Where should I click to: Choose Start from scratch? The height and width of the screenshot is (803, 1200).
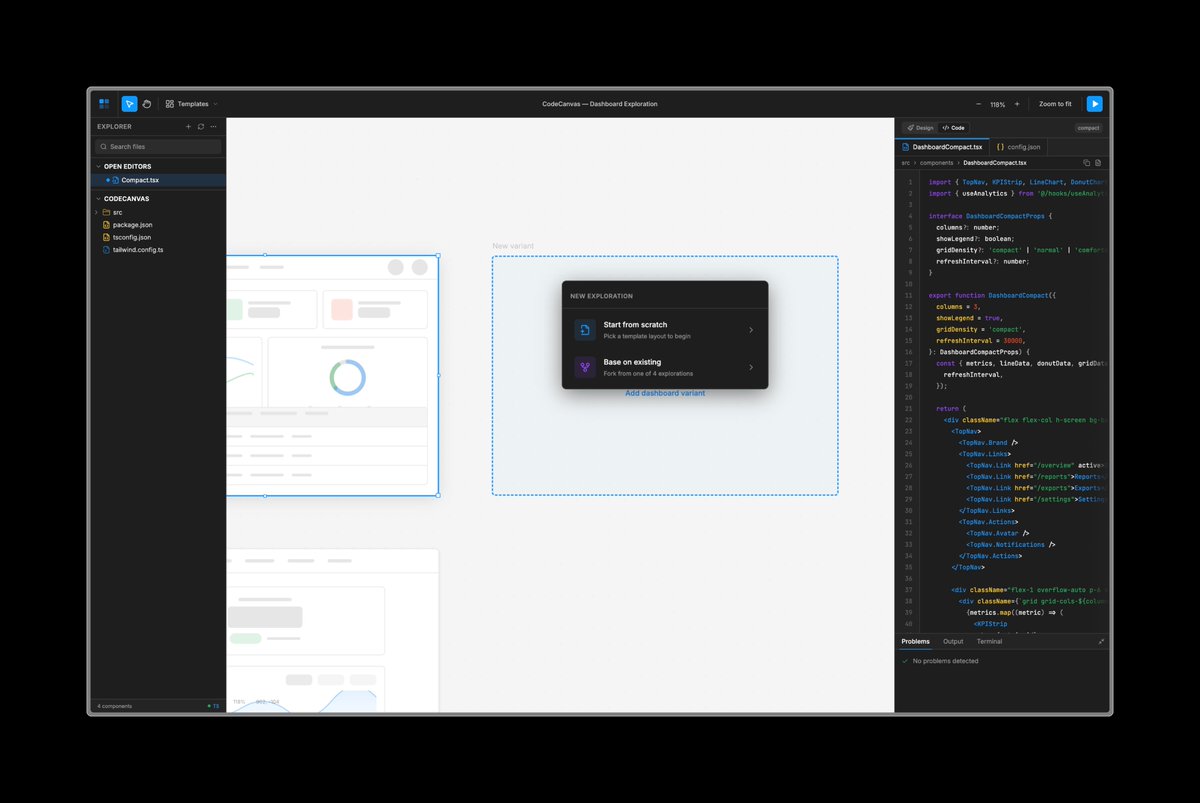point(664,329)
